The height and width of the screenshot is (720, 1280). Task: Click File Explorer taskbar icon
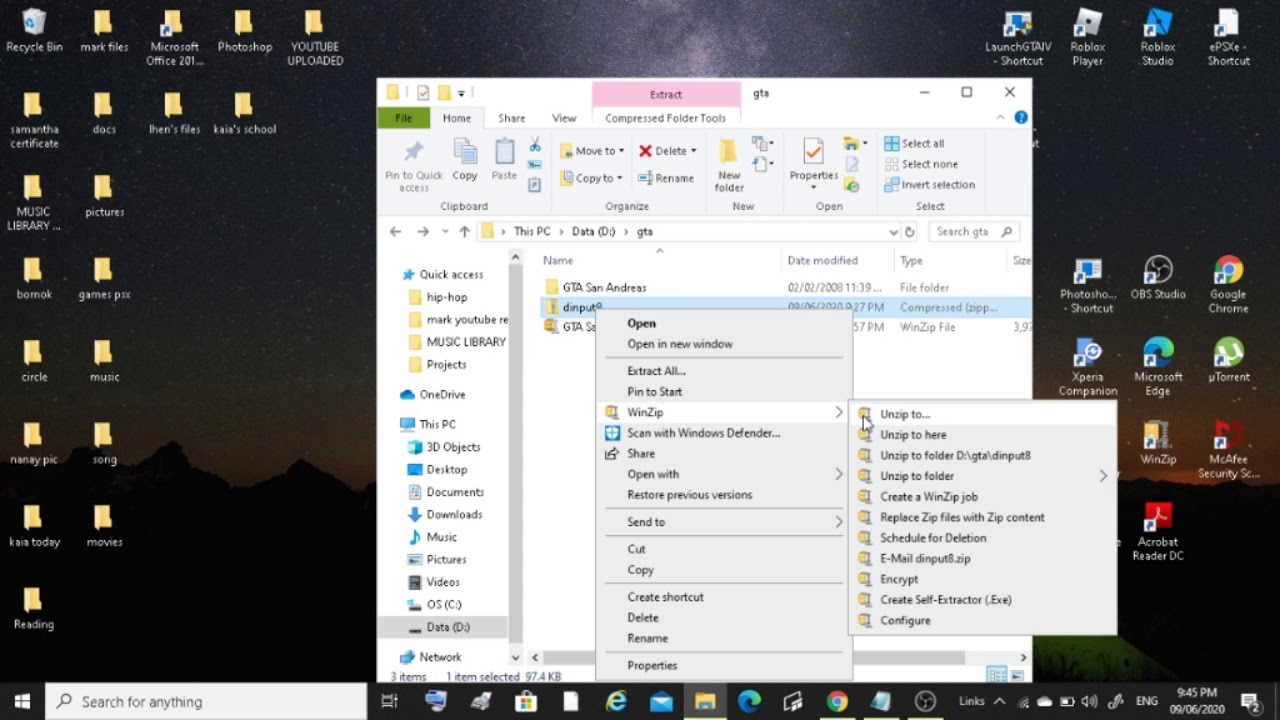(705, 701)
